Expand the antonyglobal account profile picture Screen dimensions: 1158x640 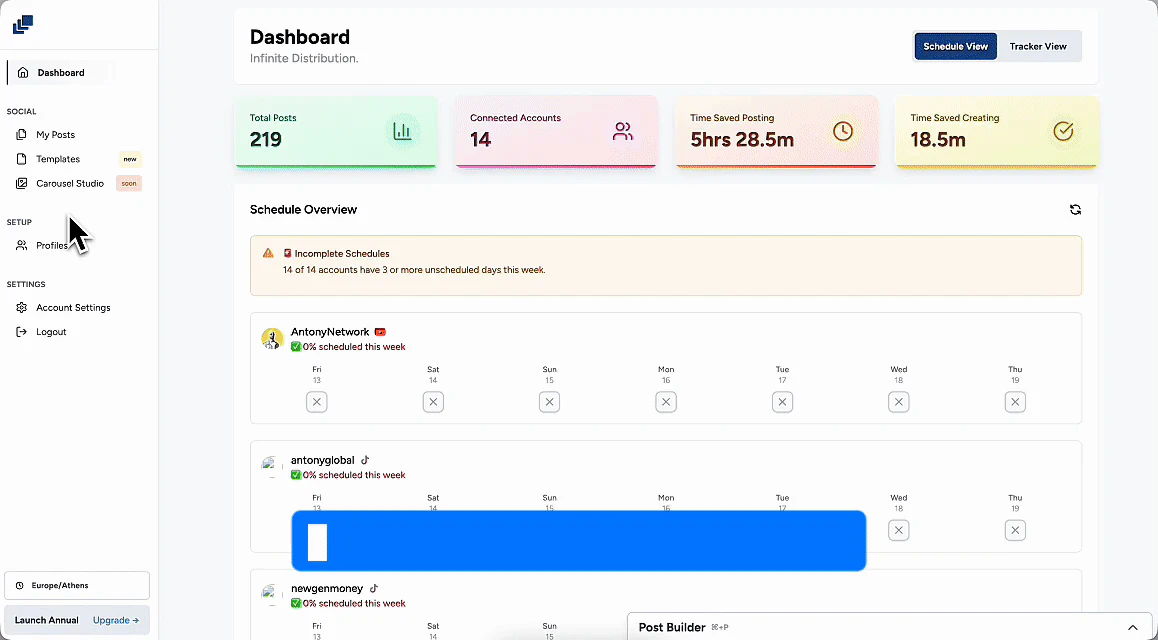click(x=272, y=467)
